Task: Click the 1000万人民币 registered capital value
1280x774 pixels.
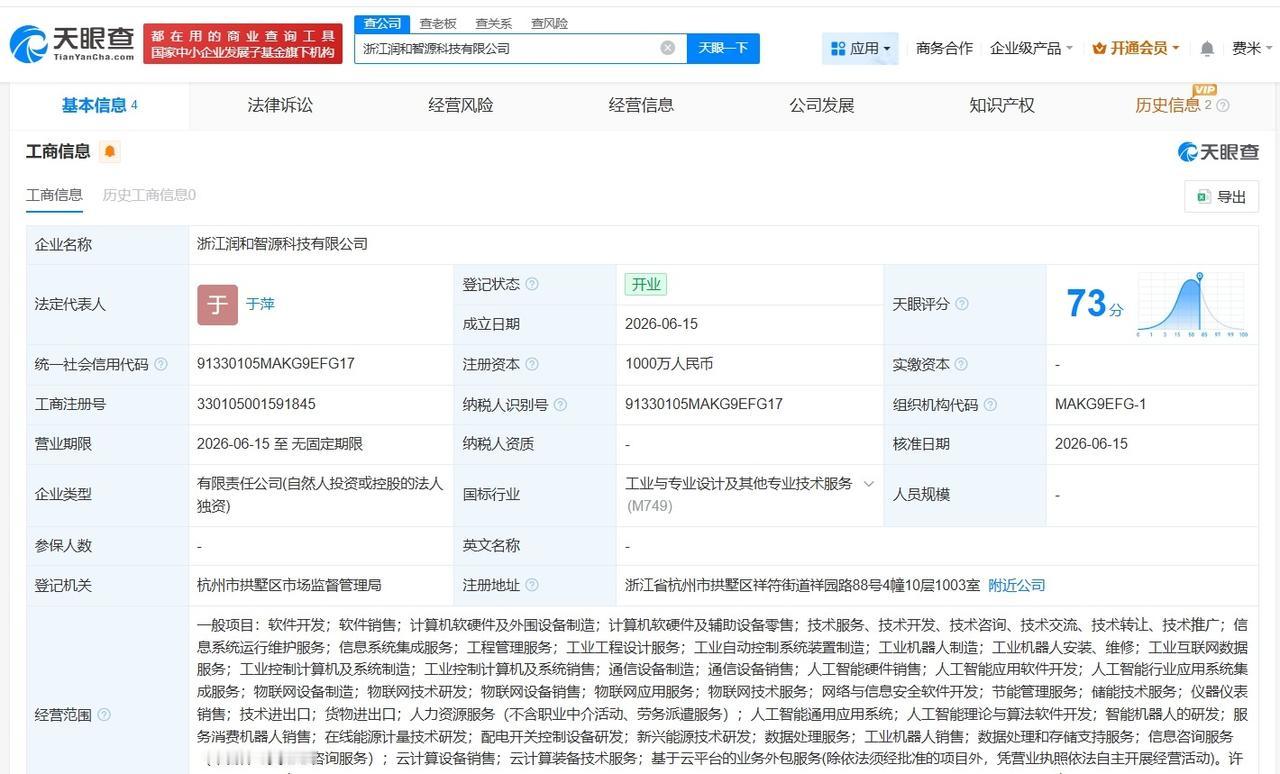Action: pos(669,364)
